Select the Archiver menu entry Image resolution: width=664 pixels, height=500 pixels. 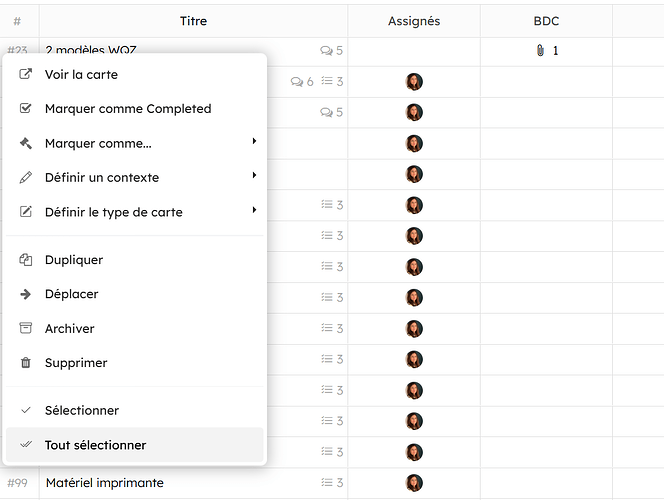tap(70, 328)
